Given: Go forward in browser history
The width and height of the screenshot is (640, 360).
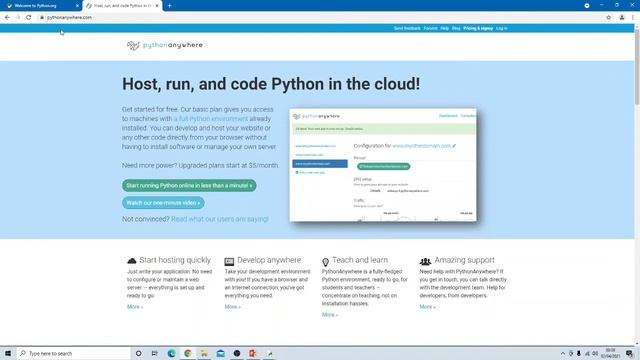Looking at the screenshot, I should [18, 18].
